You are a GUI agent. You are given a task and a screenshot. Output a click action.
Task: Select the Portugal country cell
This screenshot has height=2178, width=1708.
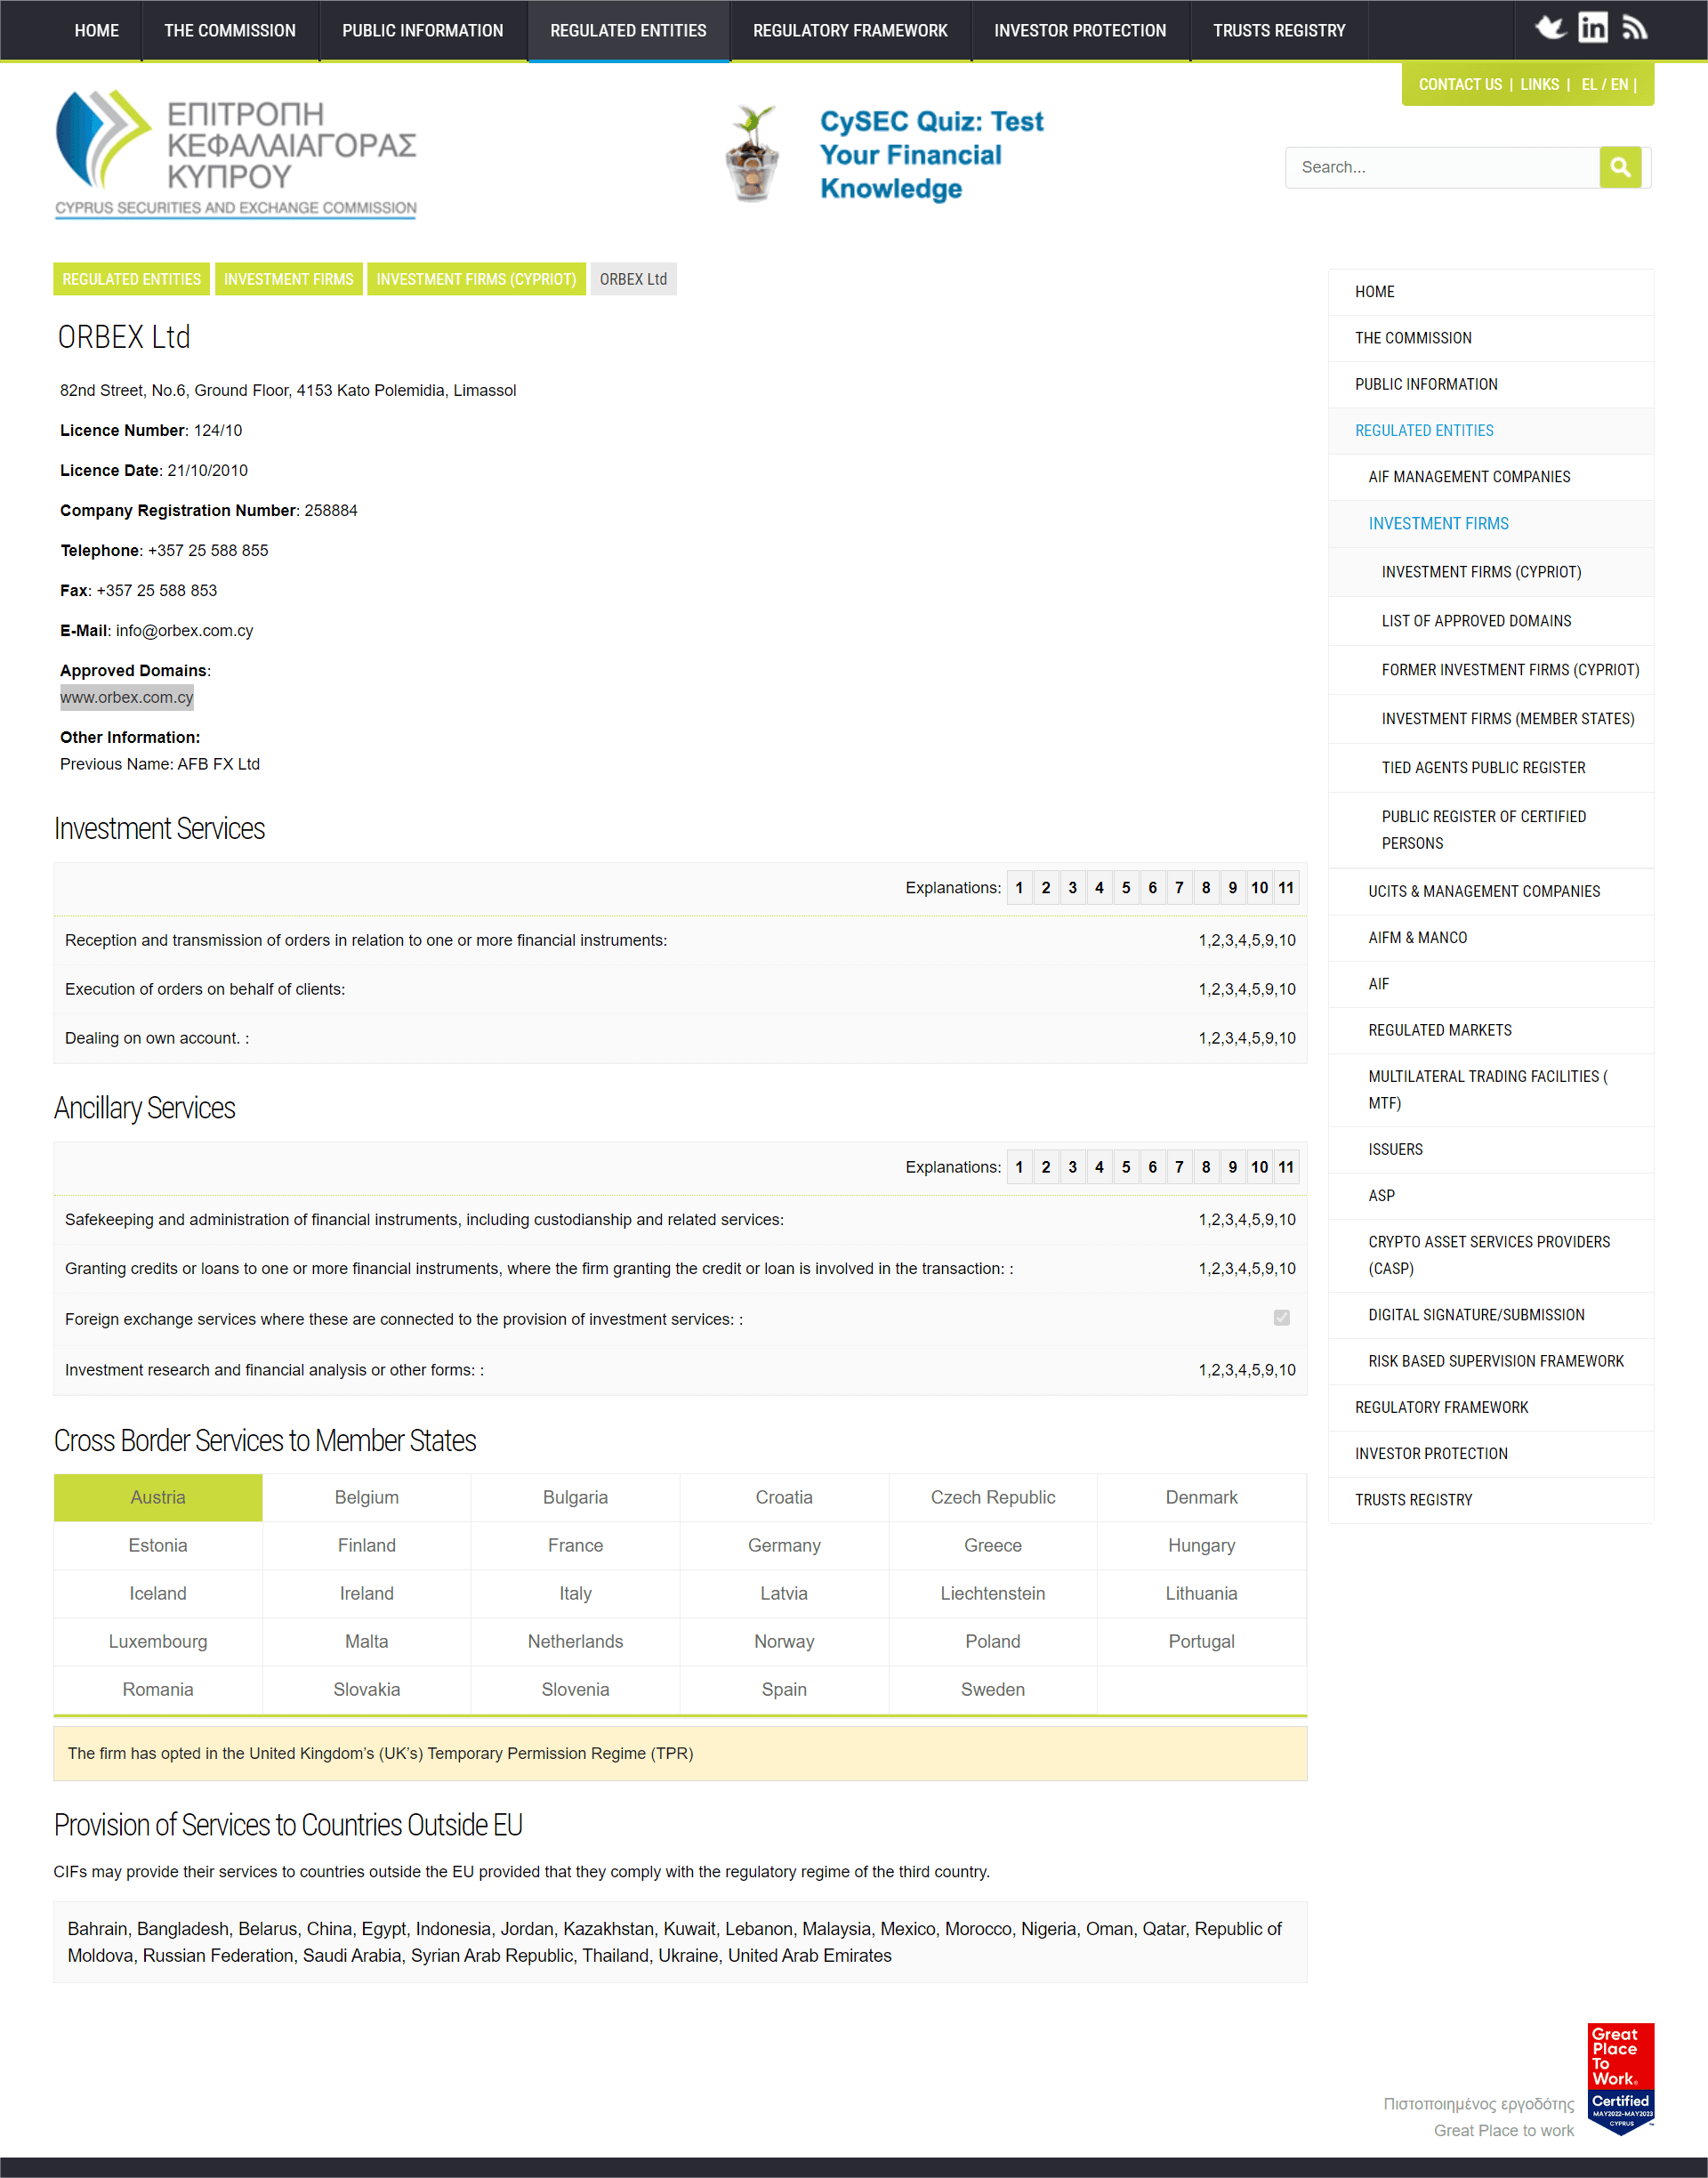pyautogui.click(x=1202, y=1641)
